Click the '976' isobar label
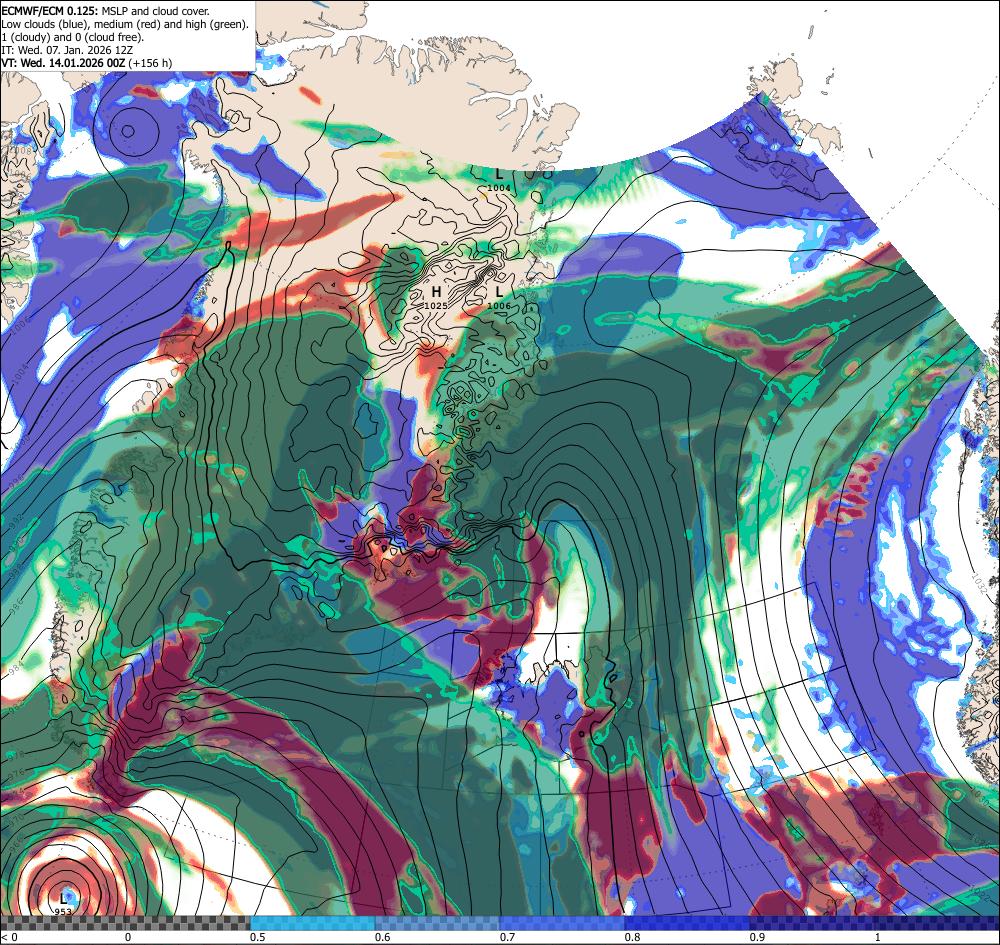The image size is (1000, 945). (x=16, y=773)
